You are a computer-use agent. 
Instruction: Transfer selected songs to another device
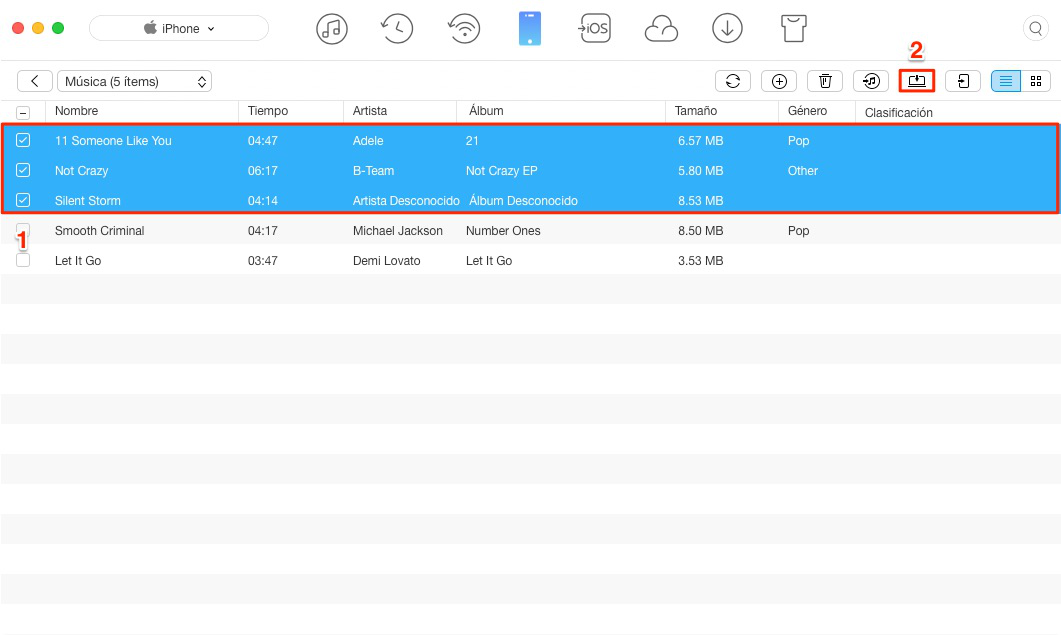(x=963, y=81)
